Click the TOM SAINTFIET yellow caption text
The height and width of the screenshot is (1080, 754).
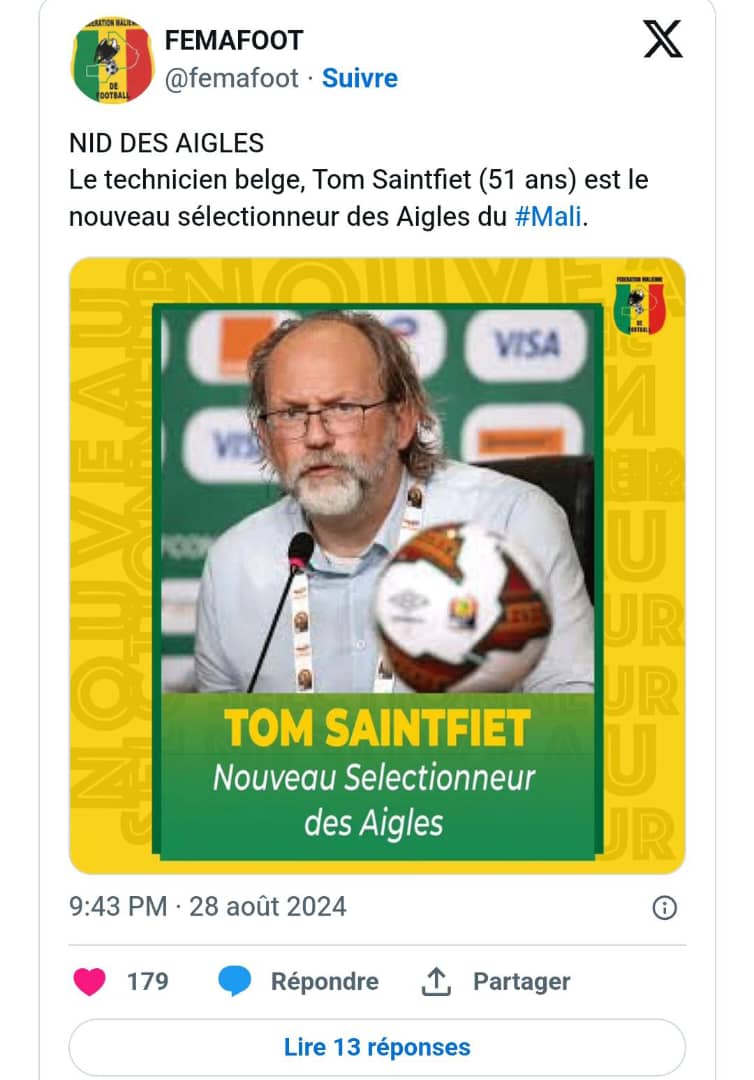point(377,729)
